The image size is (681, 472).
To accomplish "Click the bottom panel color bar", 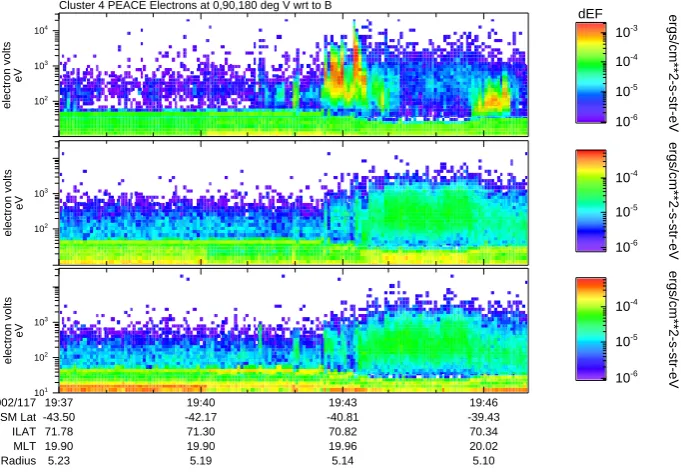I will [x=590, y=329].
